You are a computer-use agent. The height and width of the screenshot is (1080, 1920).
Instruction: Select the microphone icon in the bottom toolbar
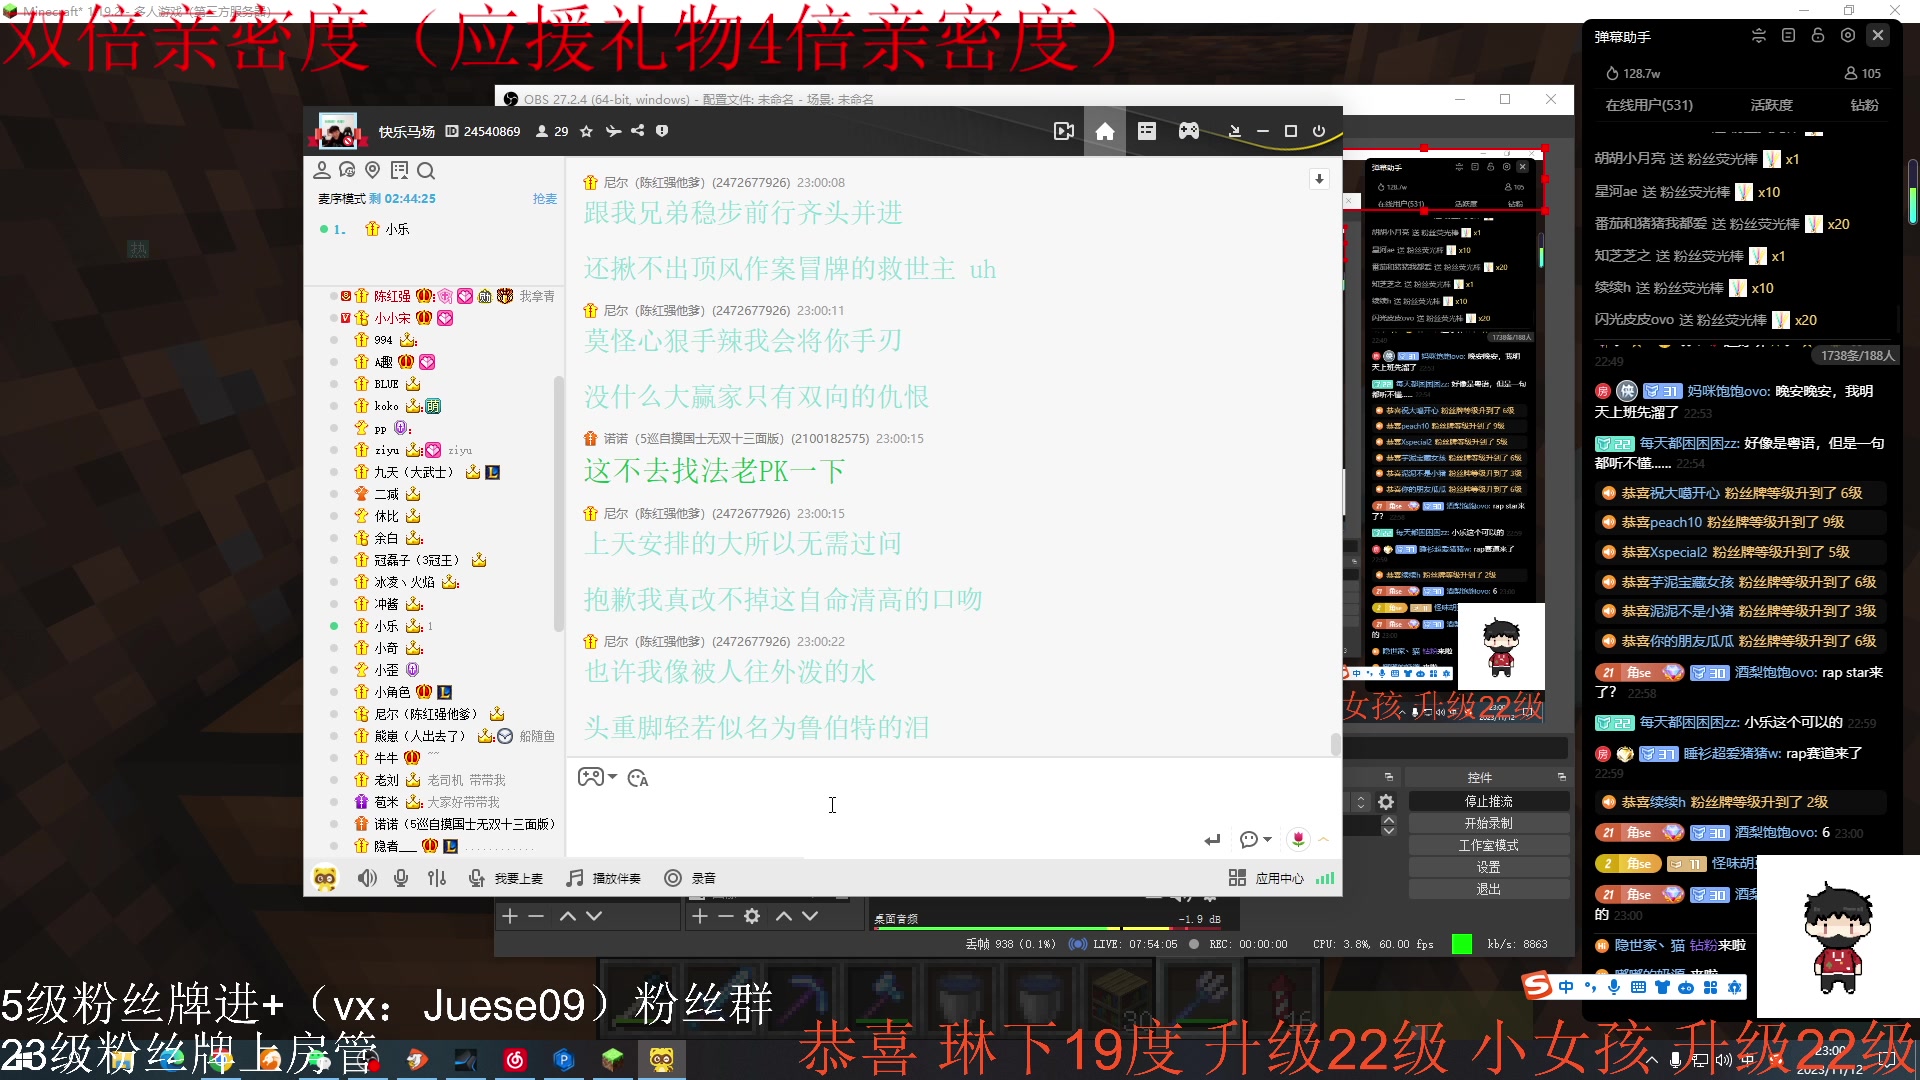coord(401,878)
